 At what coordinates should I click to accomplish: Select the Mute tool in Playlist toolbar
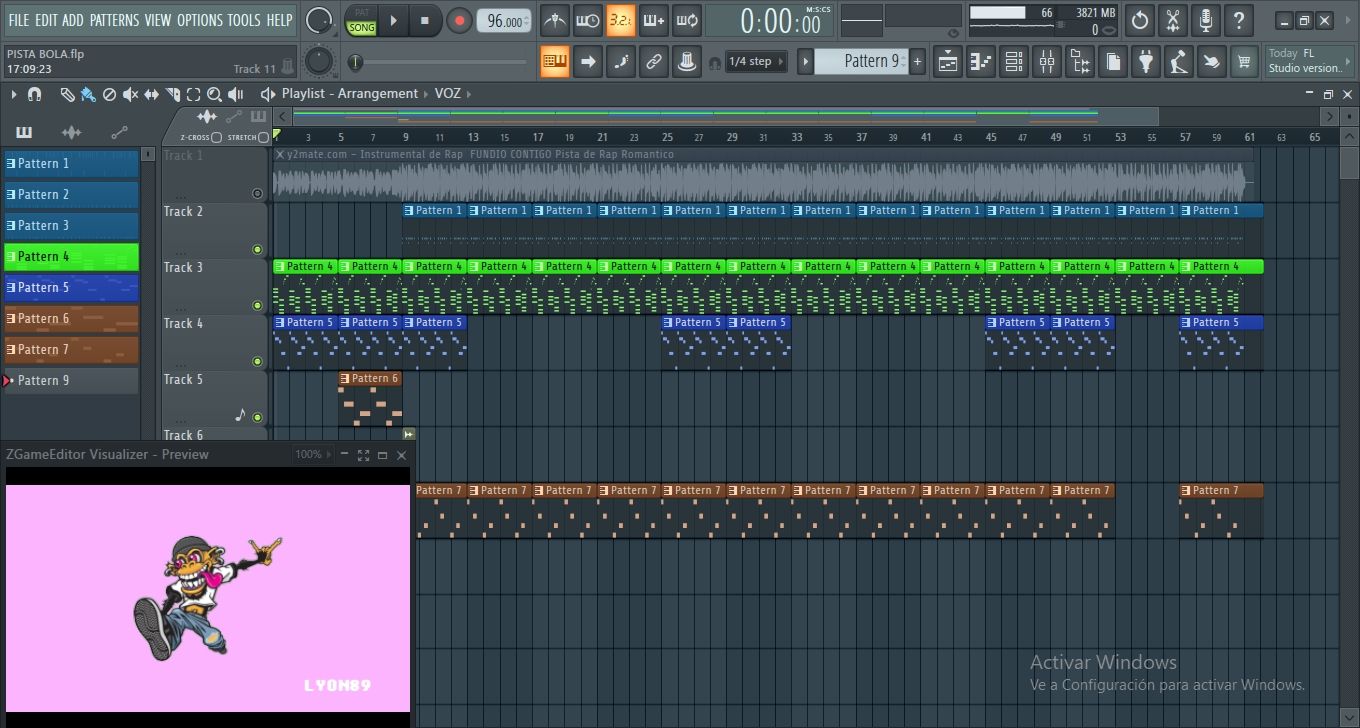[131, 94]
